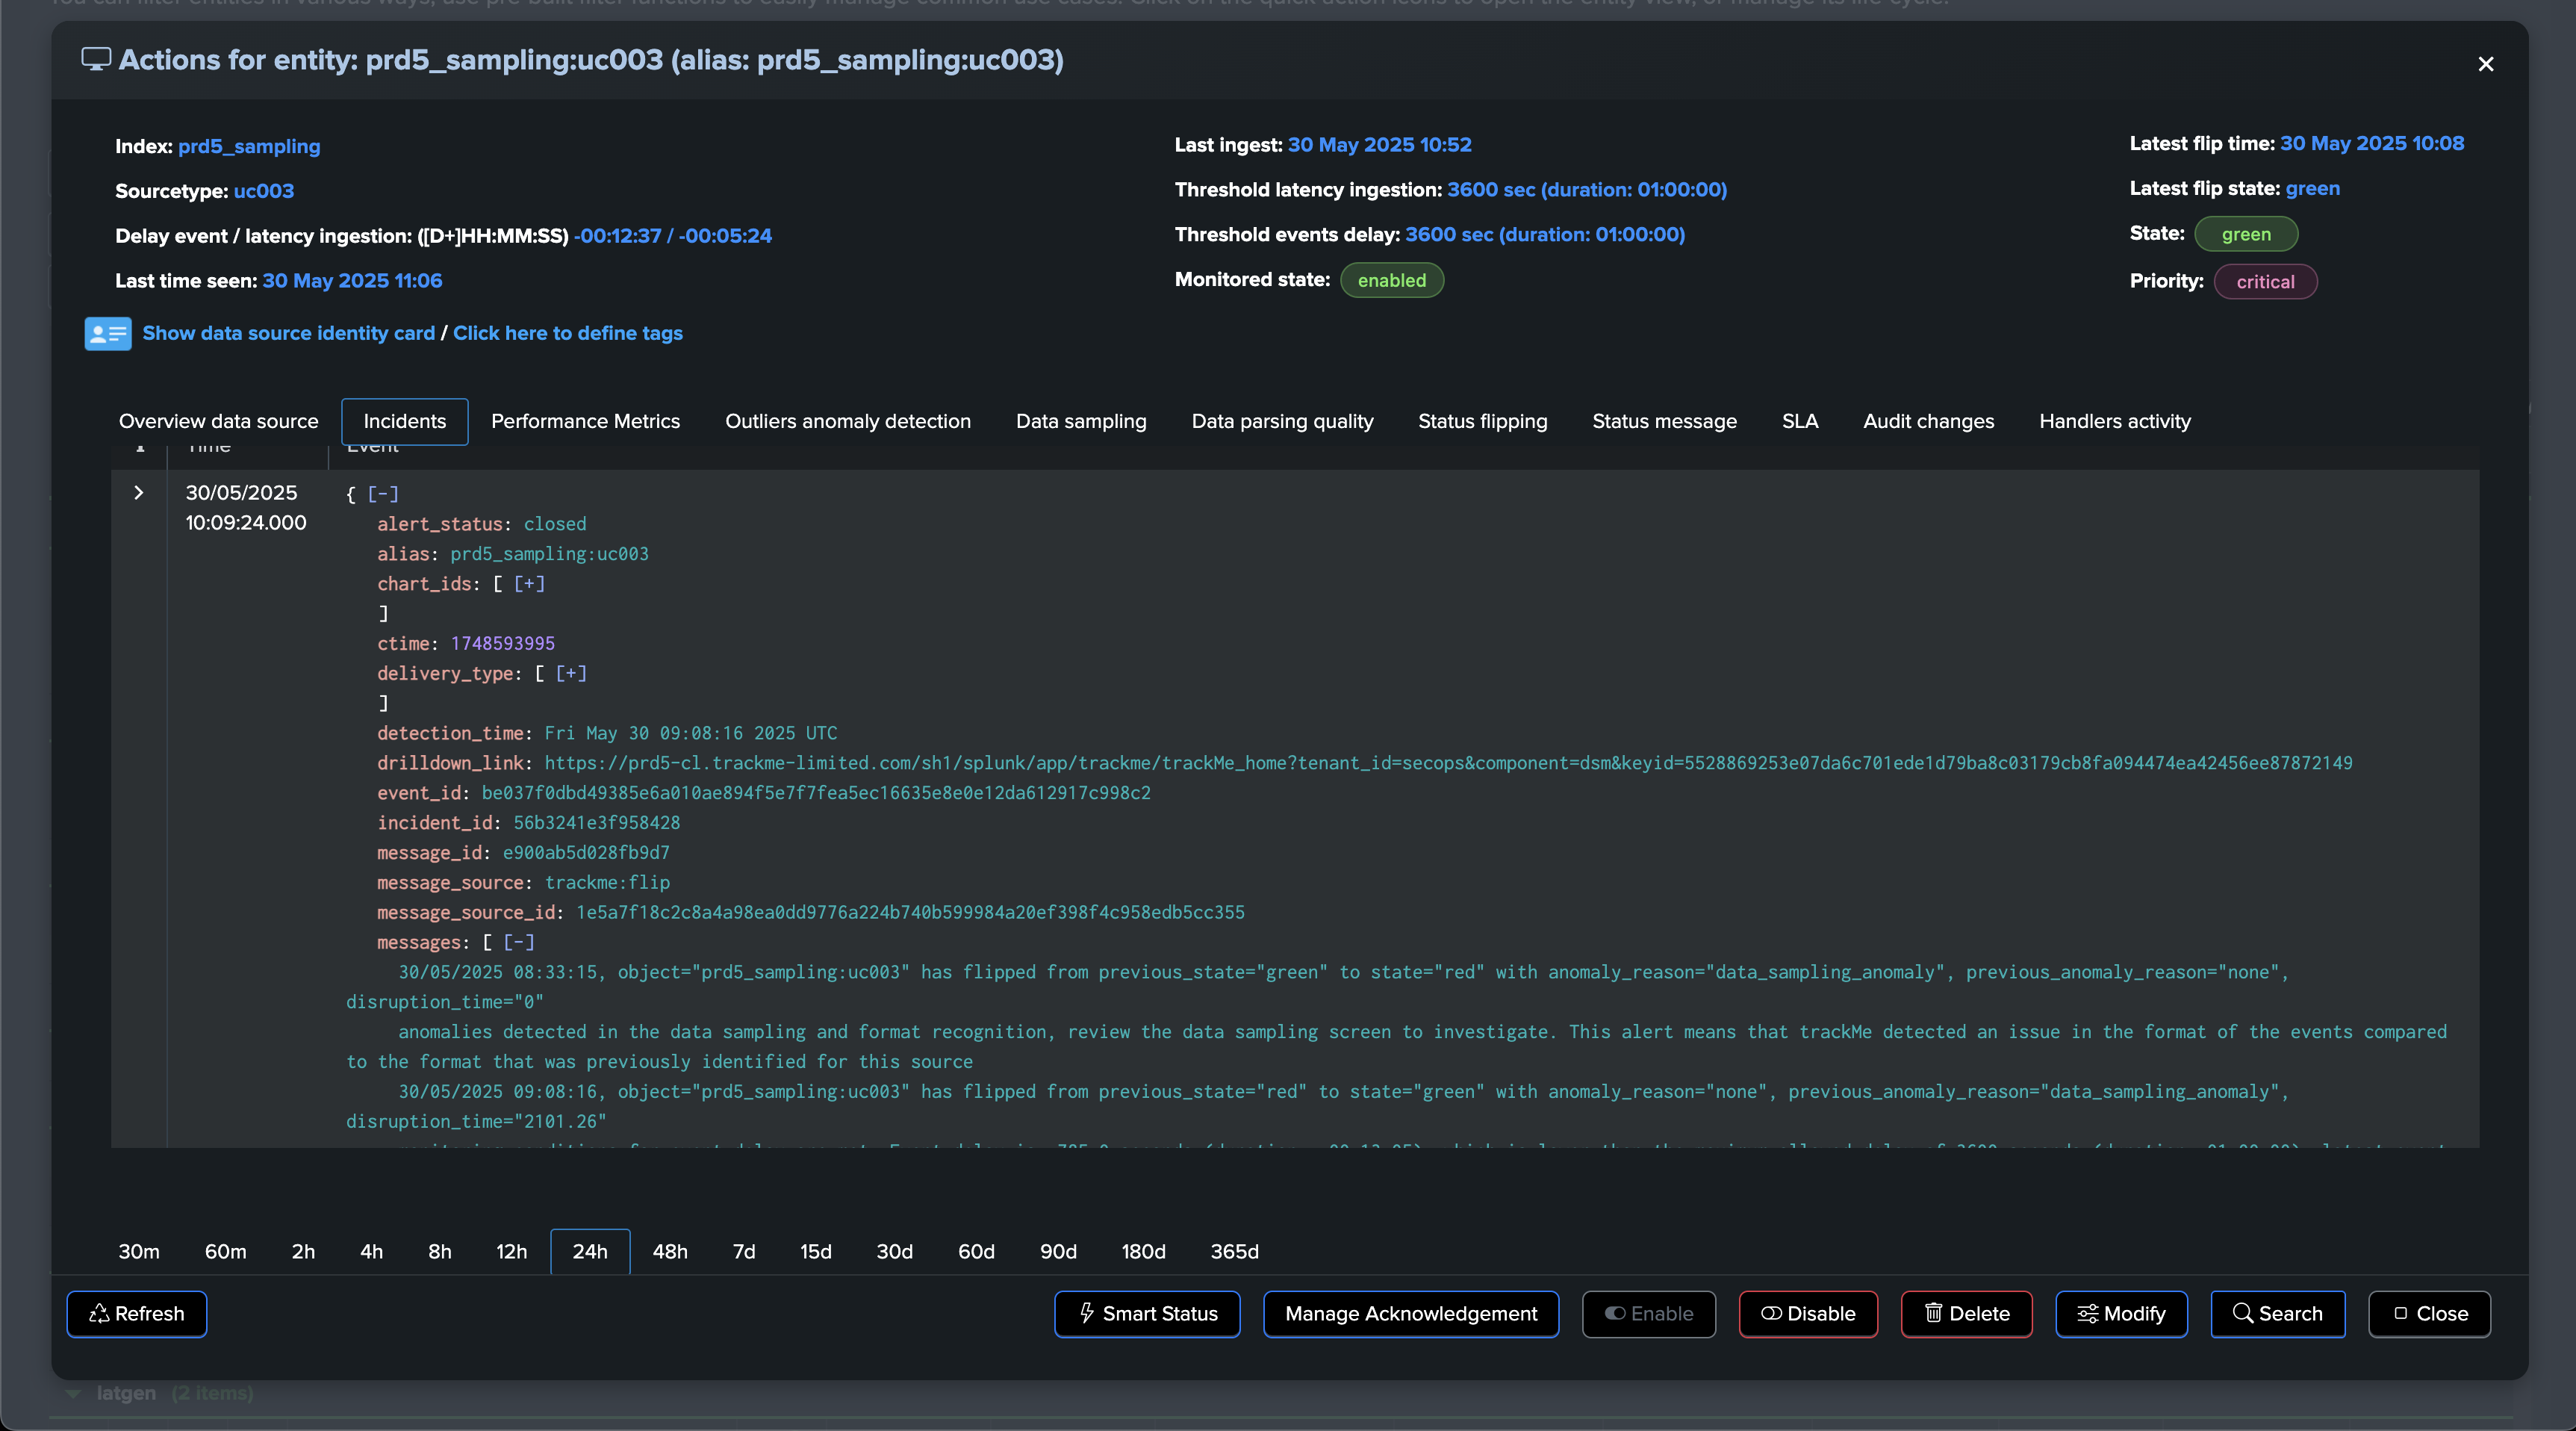Viewport: 2576px width, 1431px height.
Task: Close the dialog with top-right X
Action: click(2485, 64)
